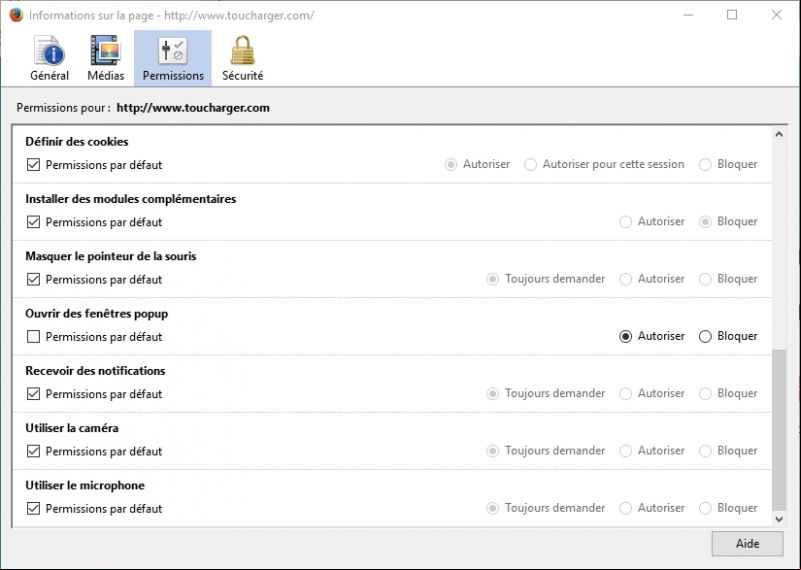801x570 pixels.
Task: Uncheck default permissions for Recevoir des notifications
Action: (33, 394)
